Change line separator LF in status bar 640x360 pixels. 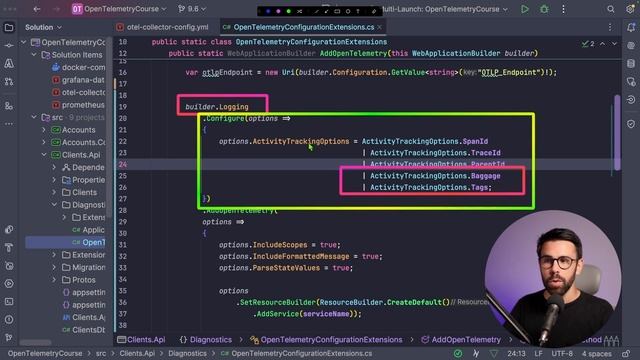click(538, 353)
